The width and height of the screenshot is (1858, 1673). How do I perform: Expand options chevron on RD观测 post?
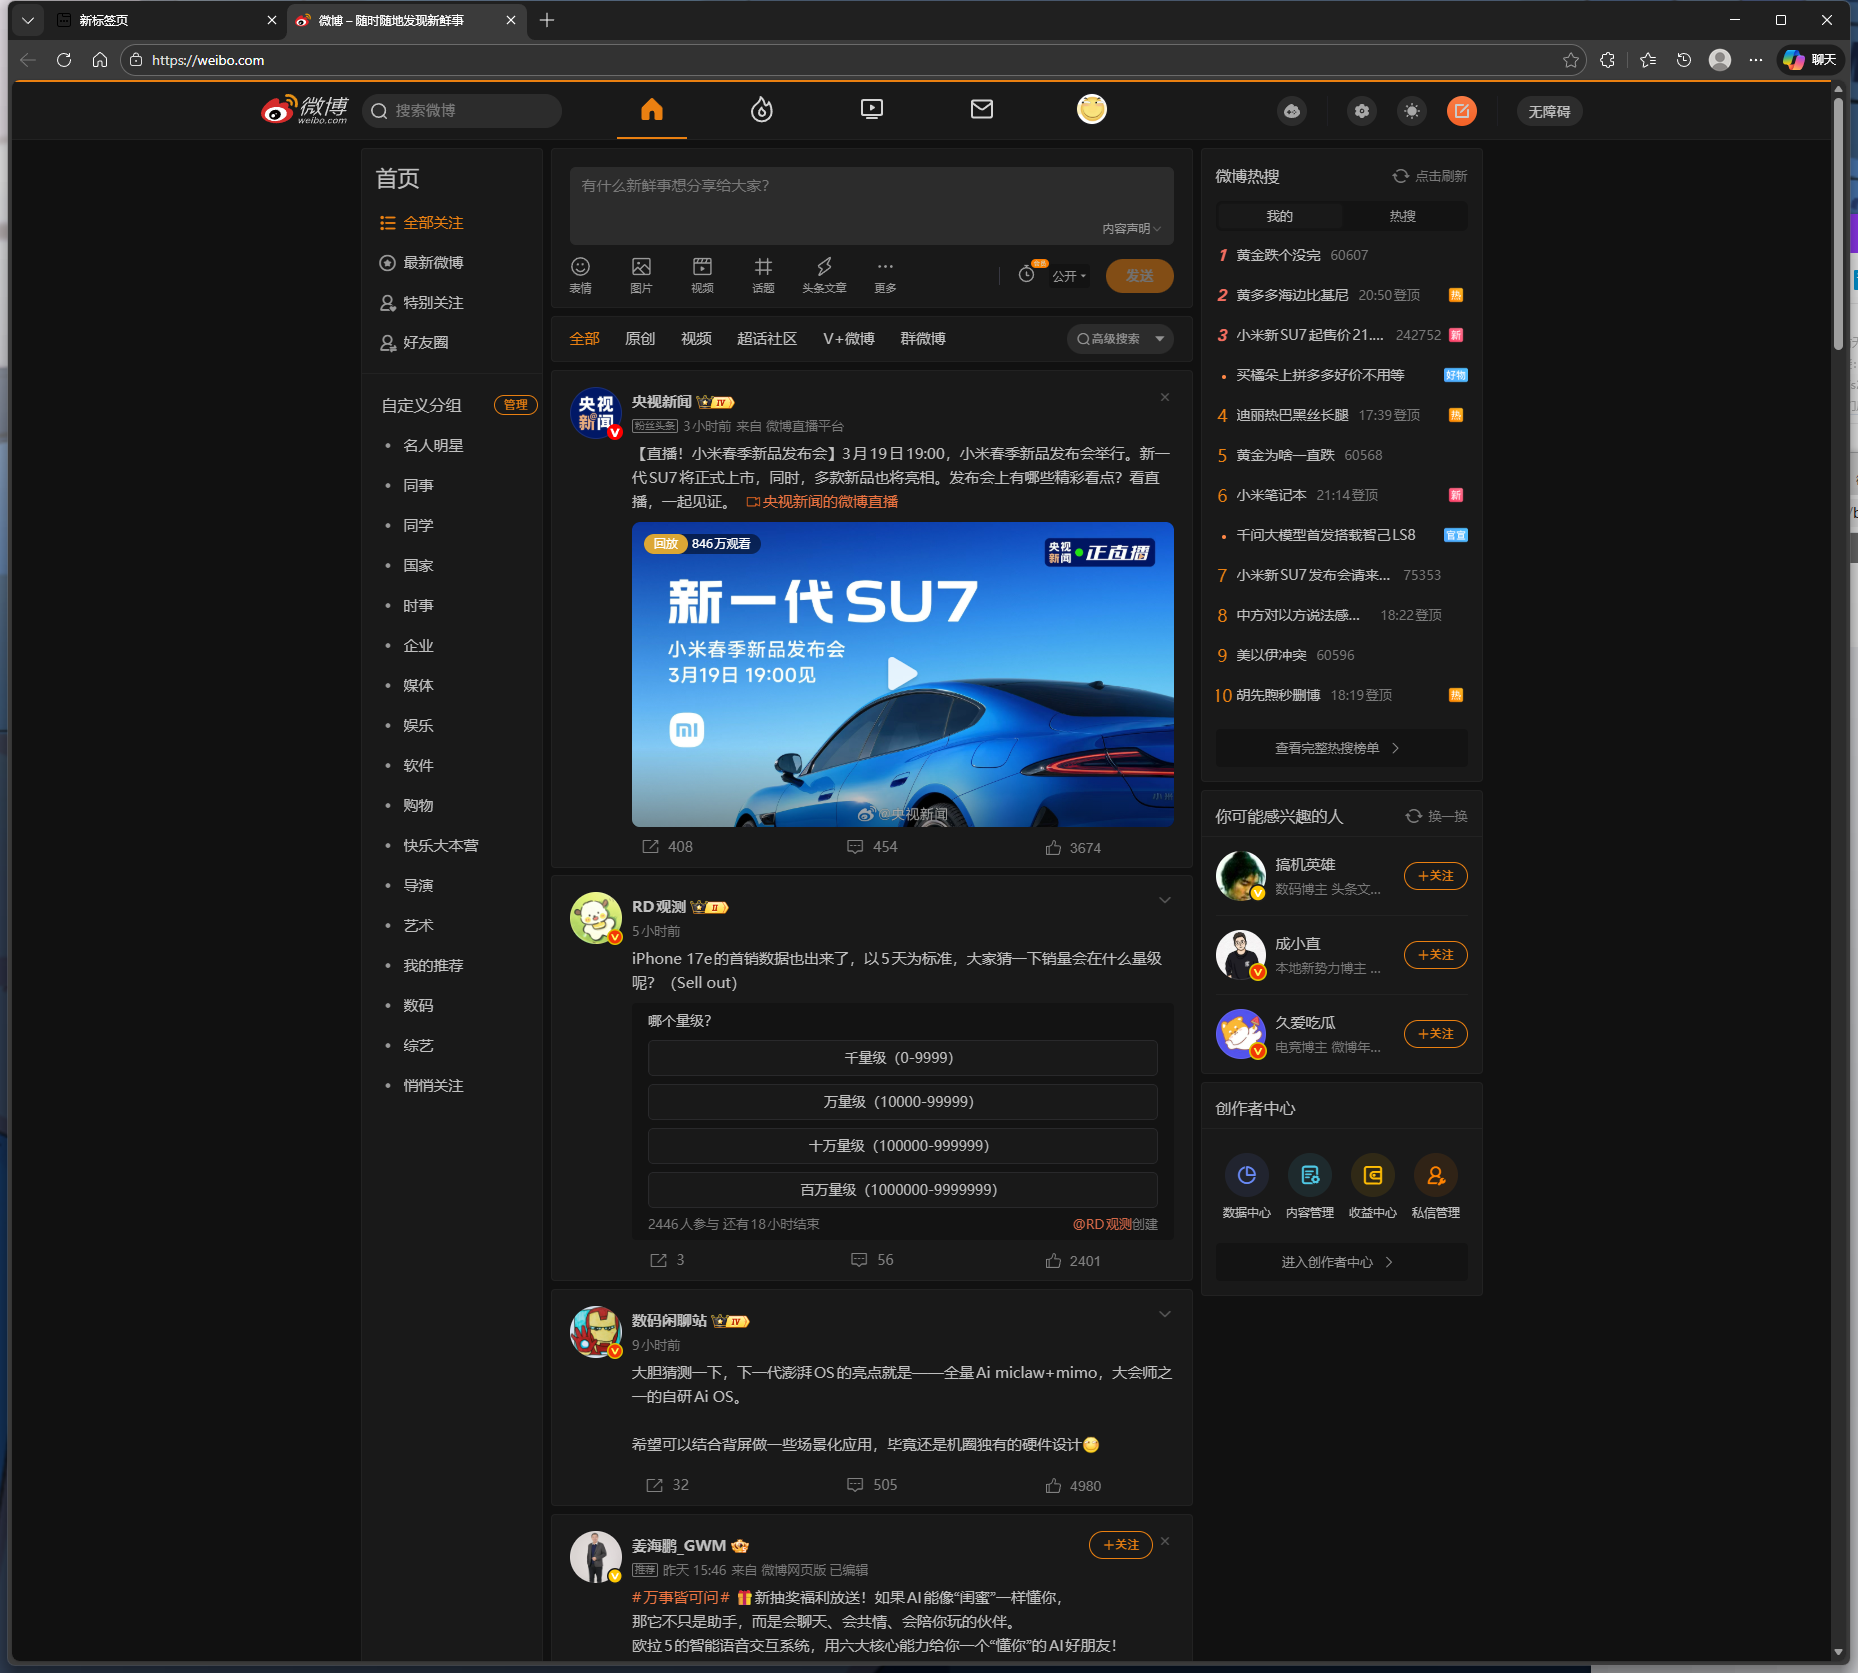[1165, 900]
